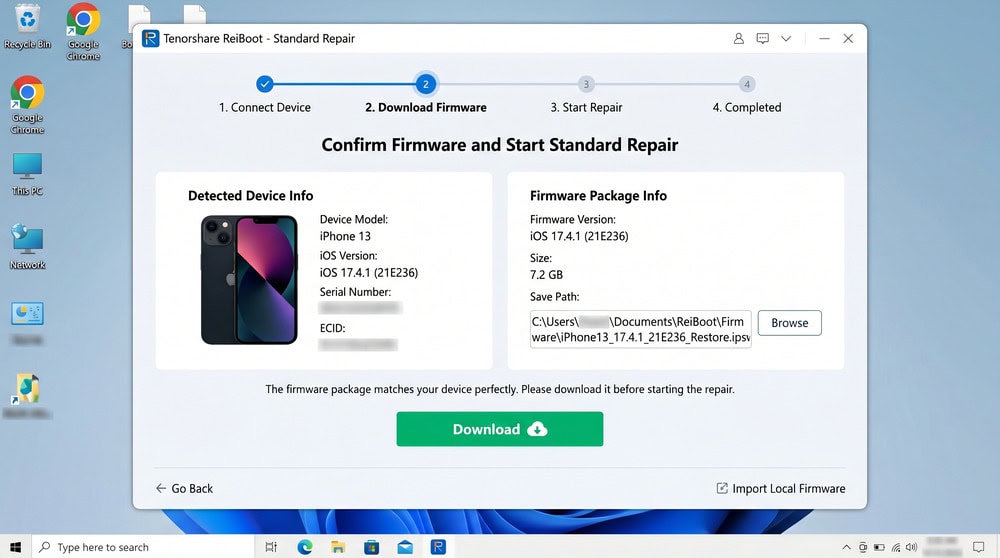Click the volume icon in system tray
The image size is (1000, 558).
(911, 547)
